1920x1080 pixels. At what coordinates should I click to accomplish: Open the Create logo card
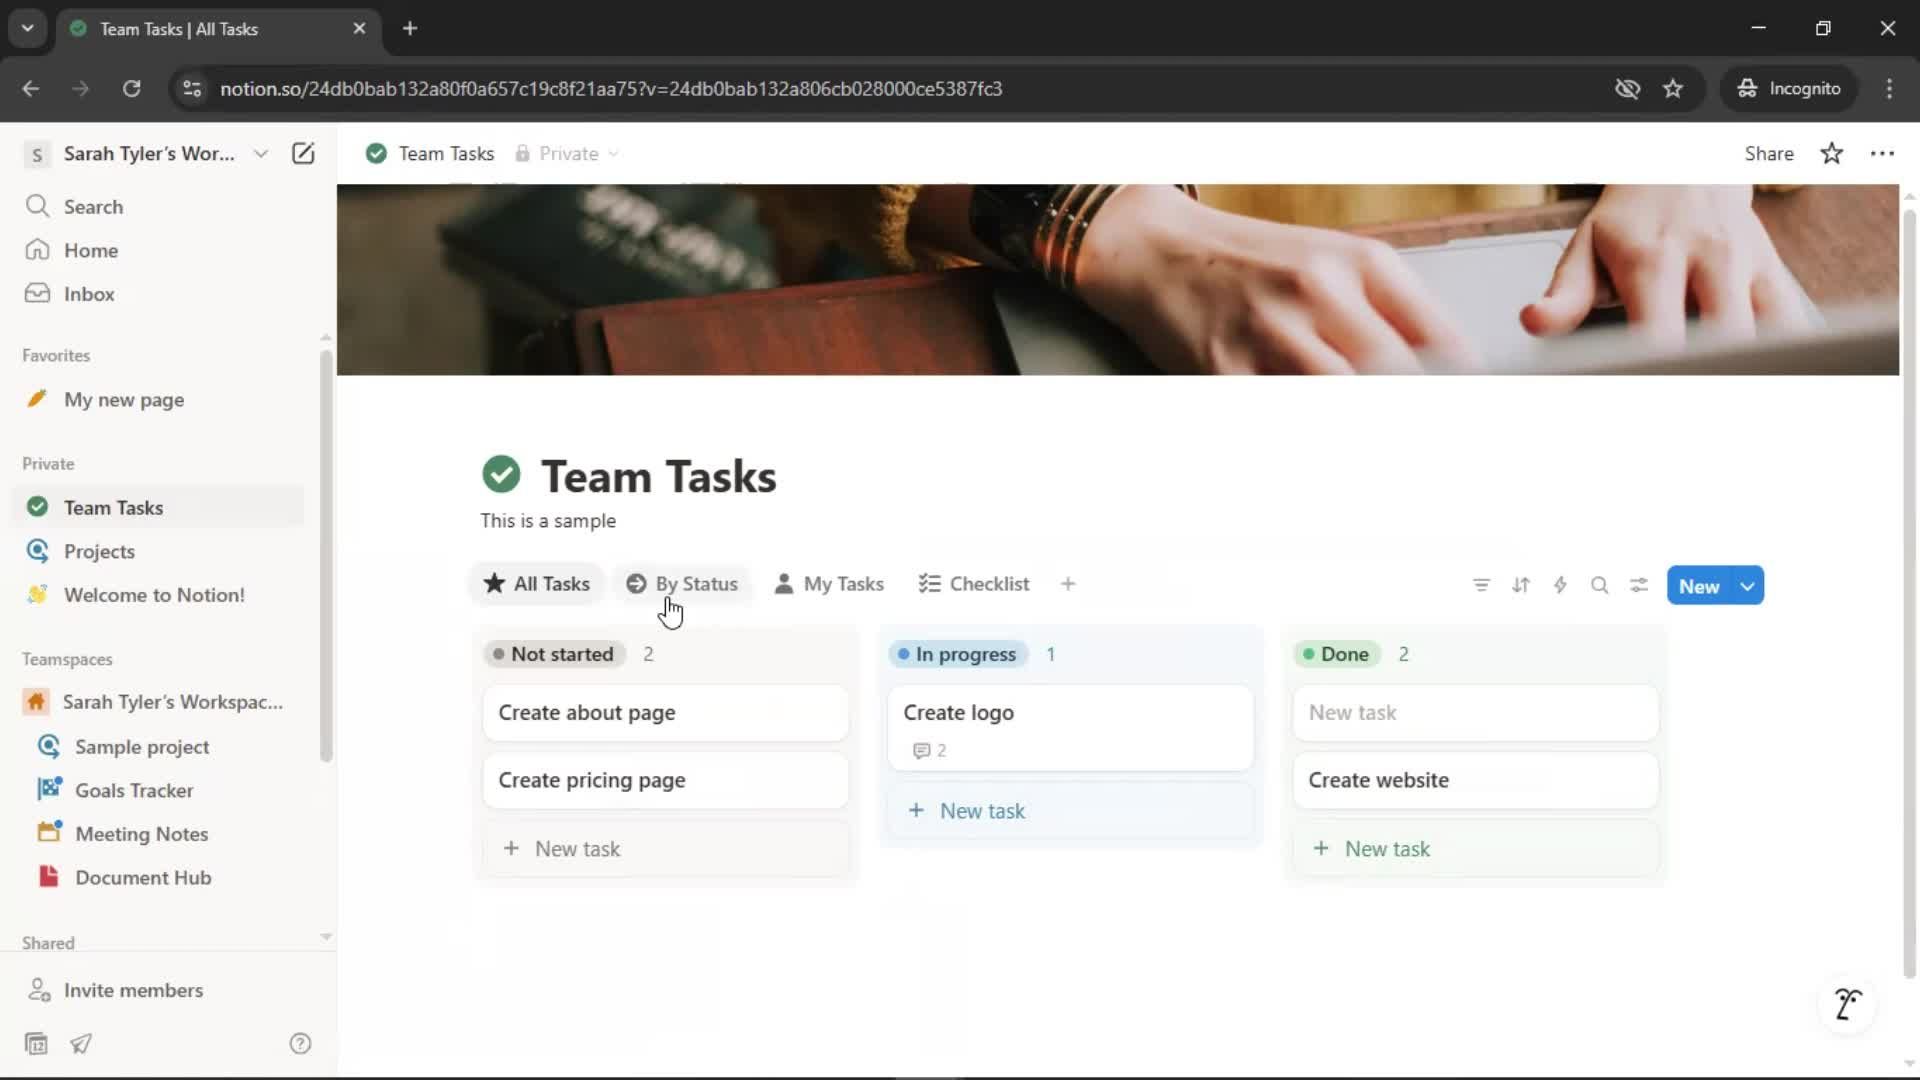pos(1070,728)
